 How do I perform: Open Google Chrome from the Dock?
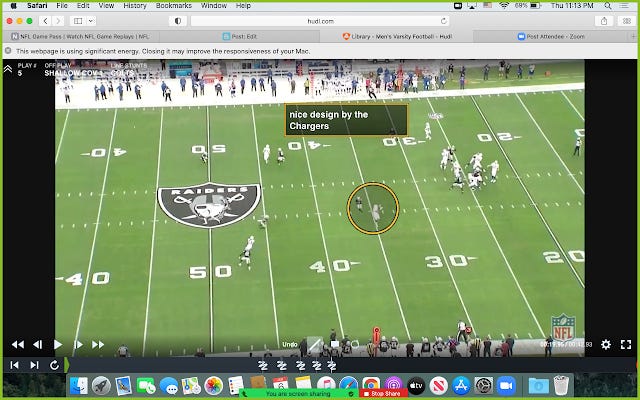tap(371, 384)
